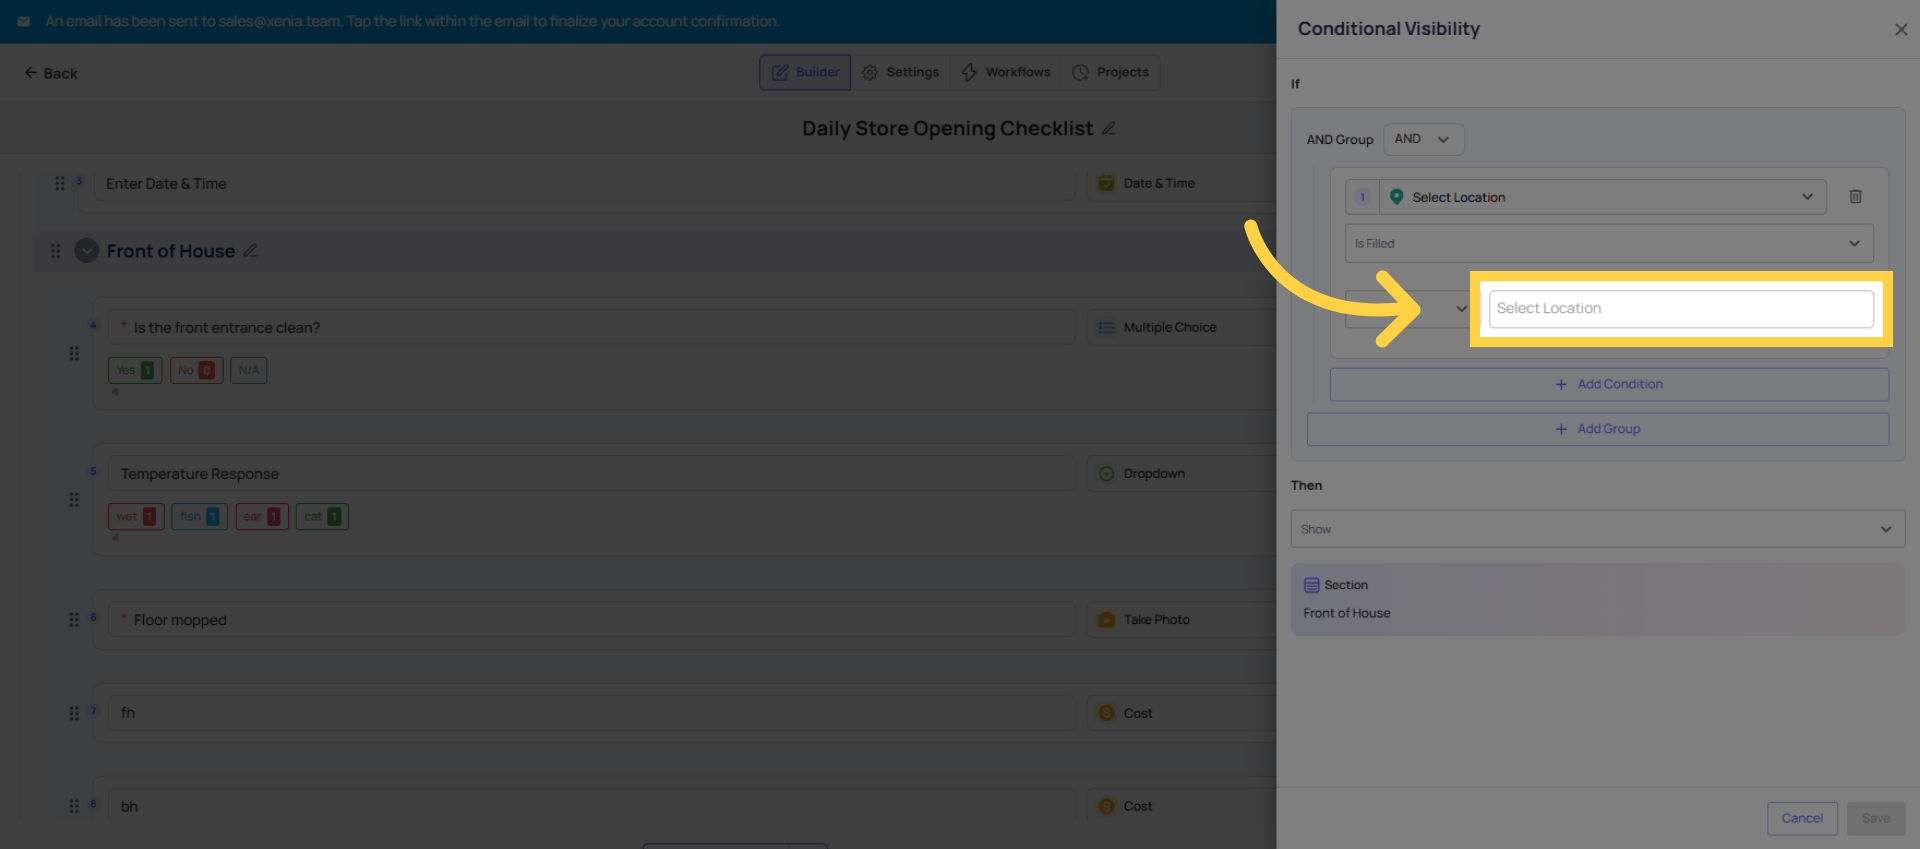Cancel the conditional visibility changes
Screen dimensions: 1920x849
[1802, 818]
